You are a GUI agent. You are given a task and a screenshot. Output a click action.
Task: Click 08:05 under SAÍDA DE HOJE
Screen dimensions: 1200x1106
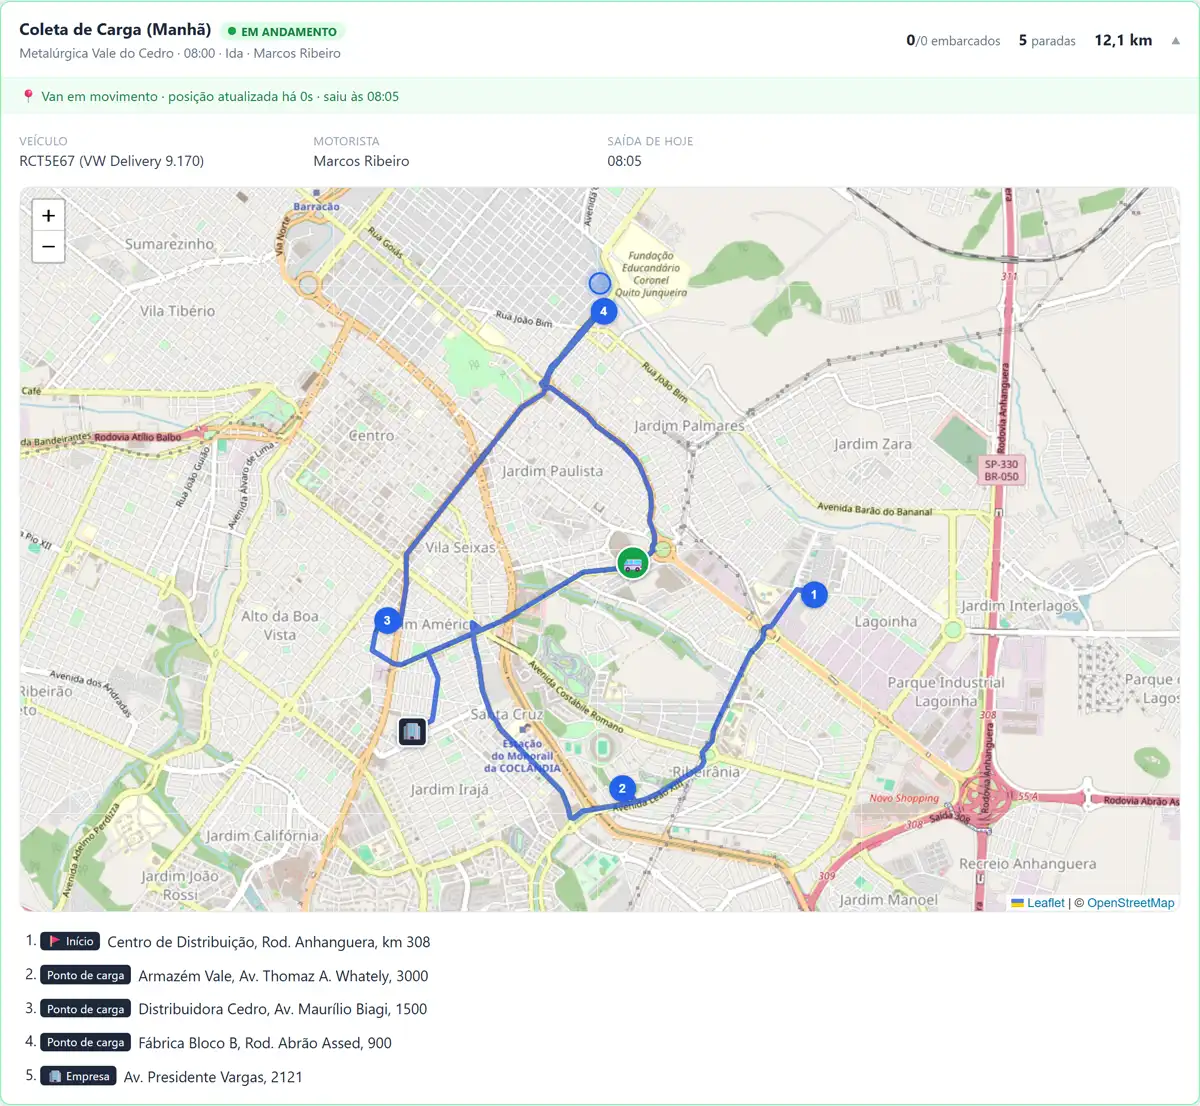click(624, 161)
